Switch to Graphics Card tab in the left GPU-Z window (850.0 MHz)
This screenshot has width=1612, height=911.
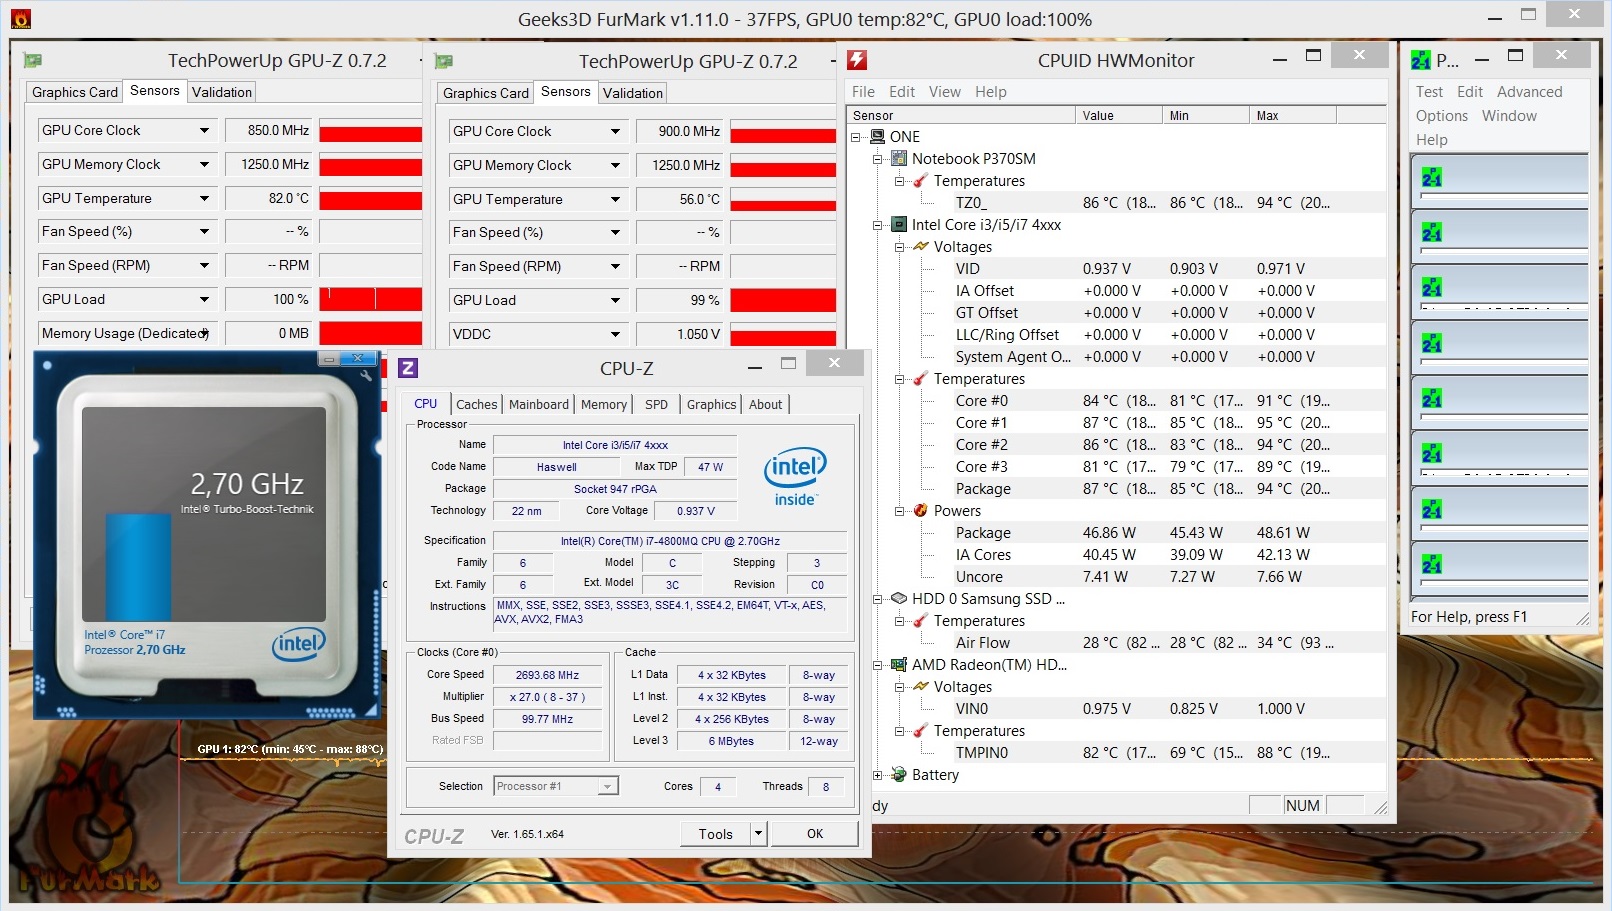[75, 92]
